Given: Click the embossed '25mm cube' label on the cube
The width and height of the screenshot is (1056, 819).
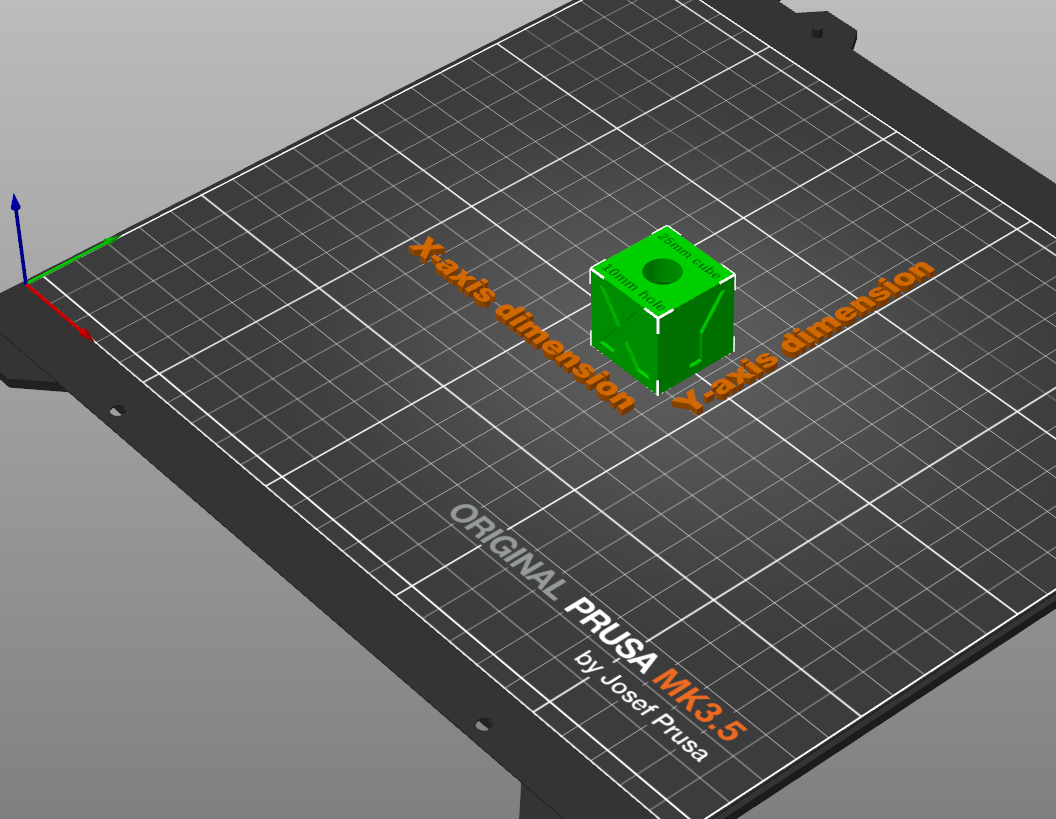Looking at the screenshot, I should pyautogui.click(x=688, y=255).
